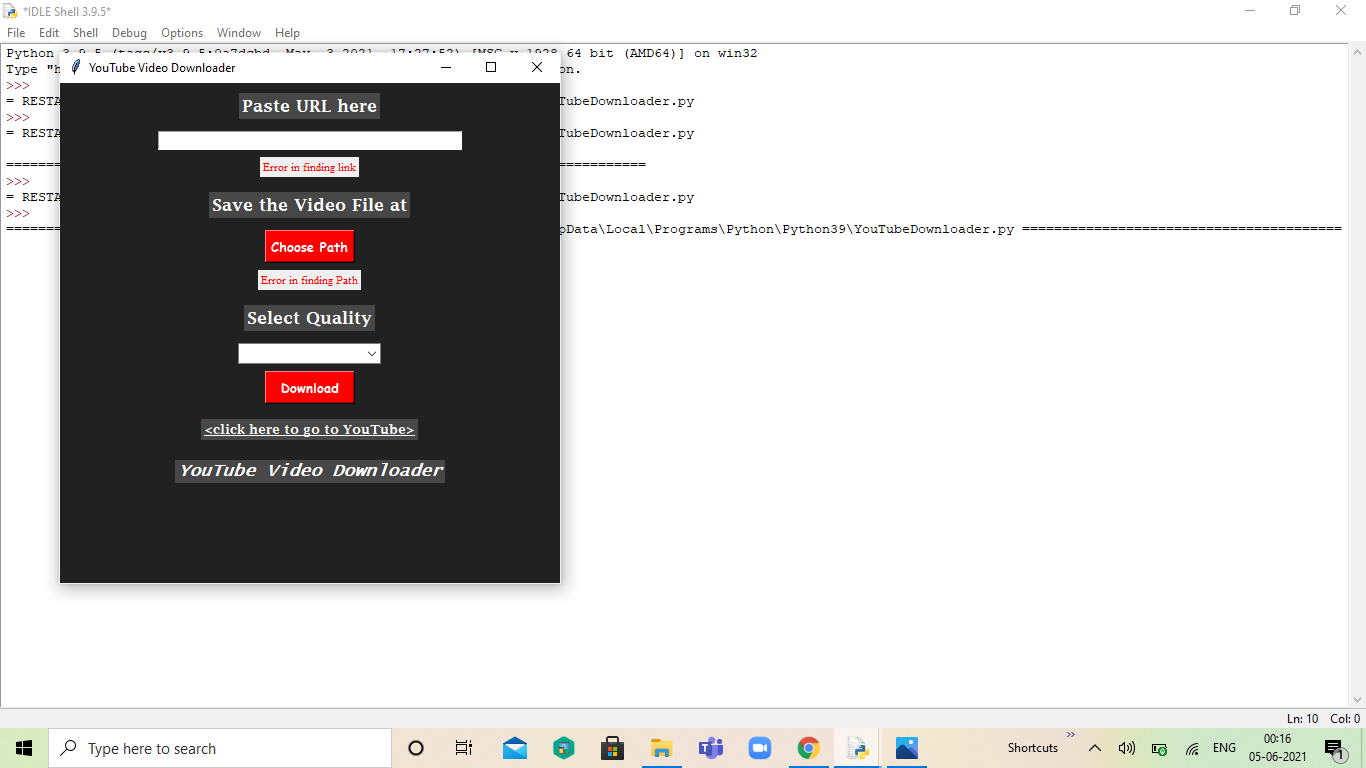Viewport: 1366px width, 768px height.
Task: Open the Wi-Fi network status icon
Action: [1191, 747]
